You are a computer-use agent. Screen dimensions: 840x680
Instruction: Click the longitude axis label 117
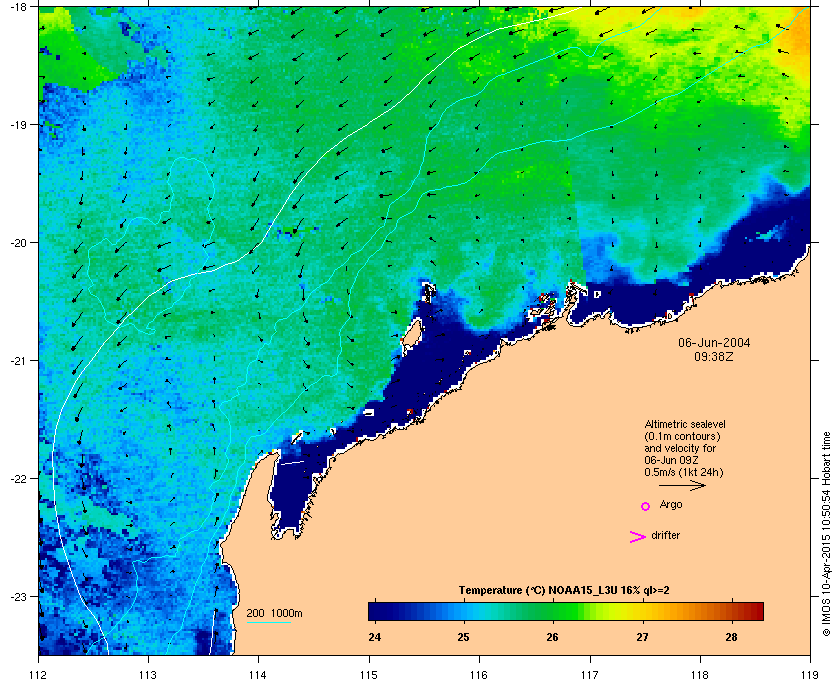pos(590,675)
